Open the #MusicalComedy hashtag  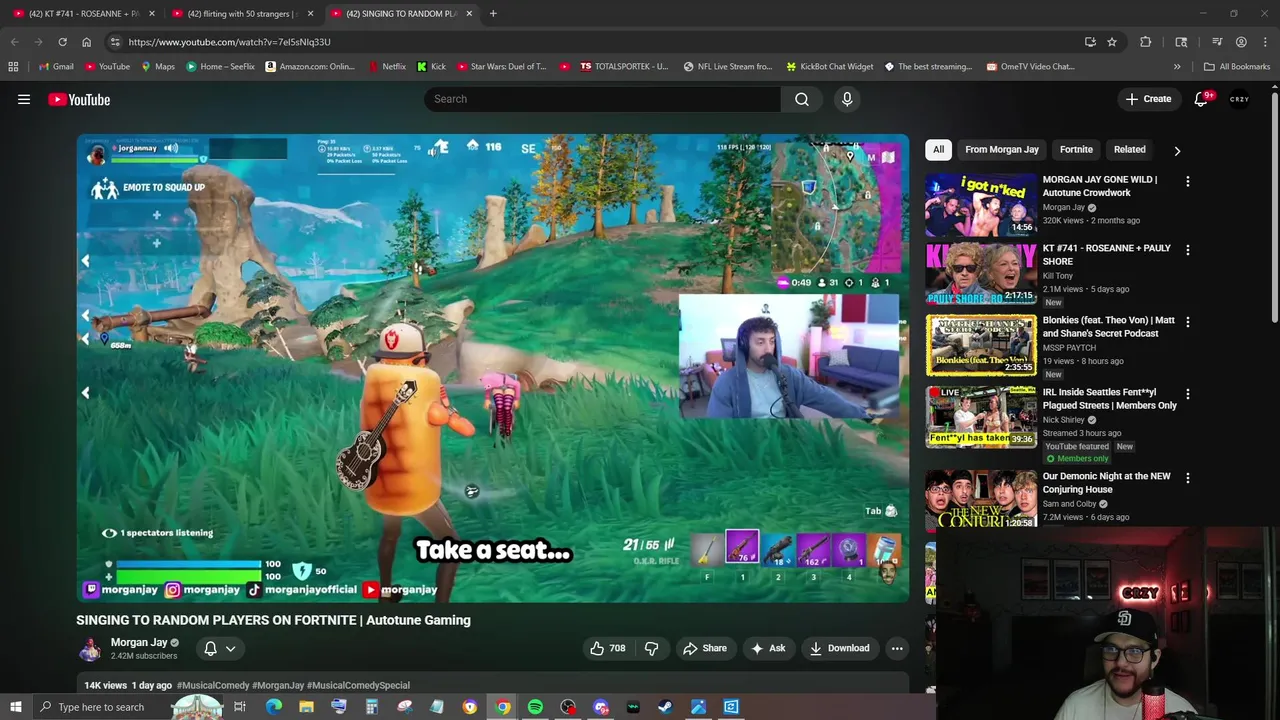click(x=213, y=685)
